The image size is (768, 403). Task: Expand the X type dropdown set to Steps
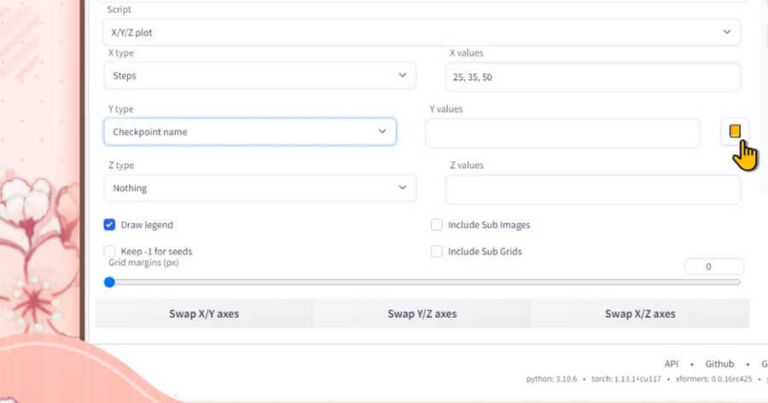coord(260,76)
